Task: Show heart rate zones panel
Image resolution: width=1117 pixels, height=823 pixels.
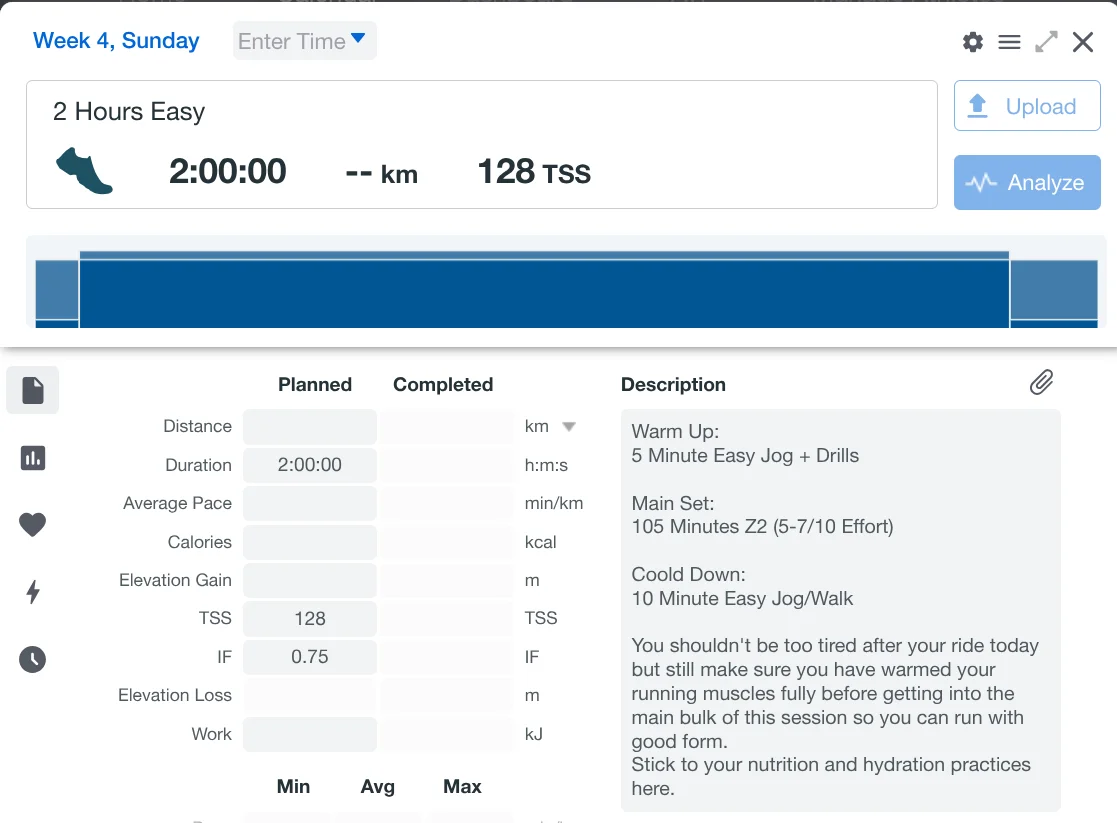Action: [x=33, y=524]
